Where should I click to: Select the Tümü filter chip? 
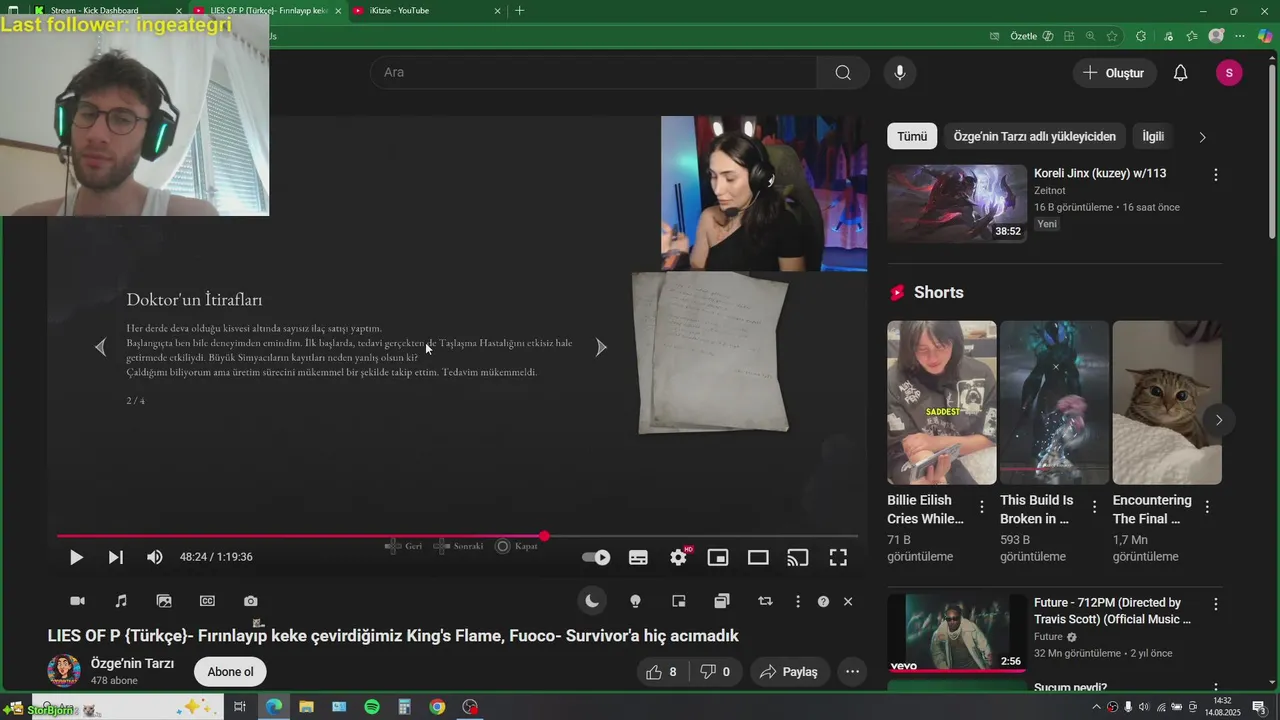pyautogui.click(x=912, y=136)
